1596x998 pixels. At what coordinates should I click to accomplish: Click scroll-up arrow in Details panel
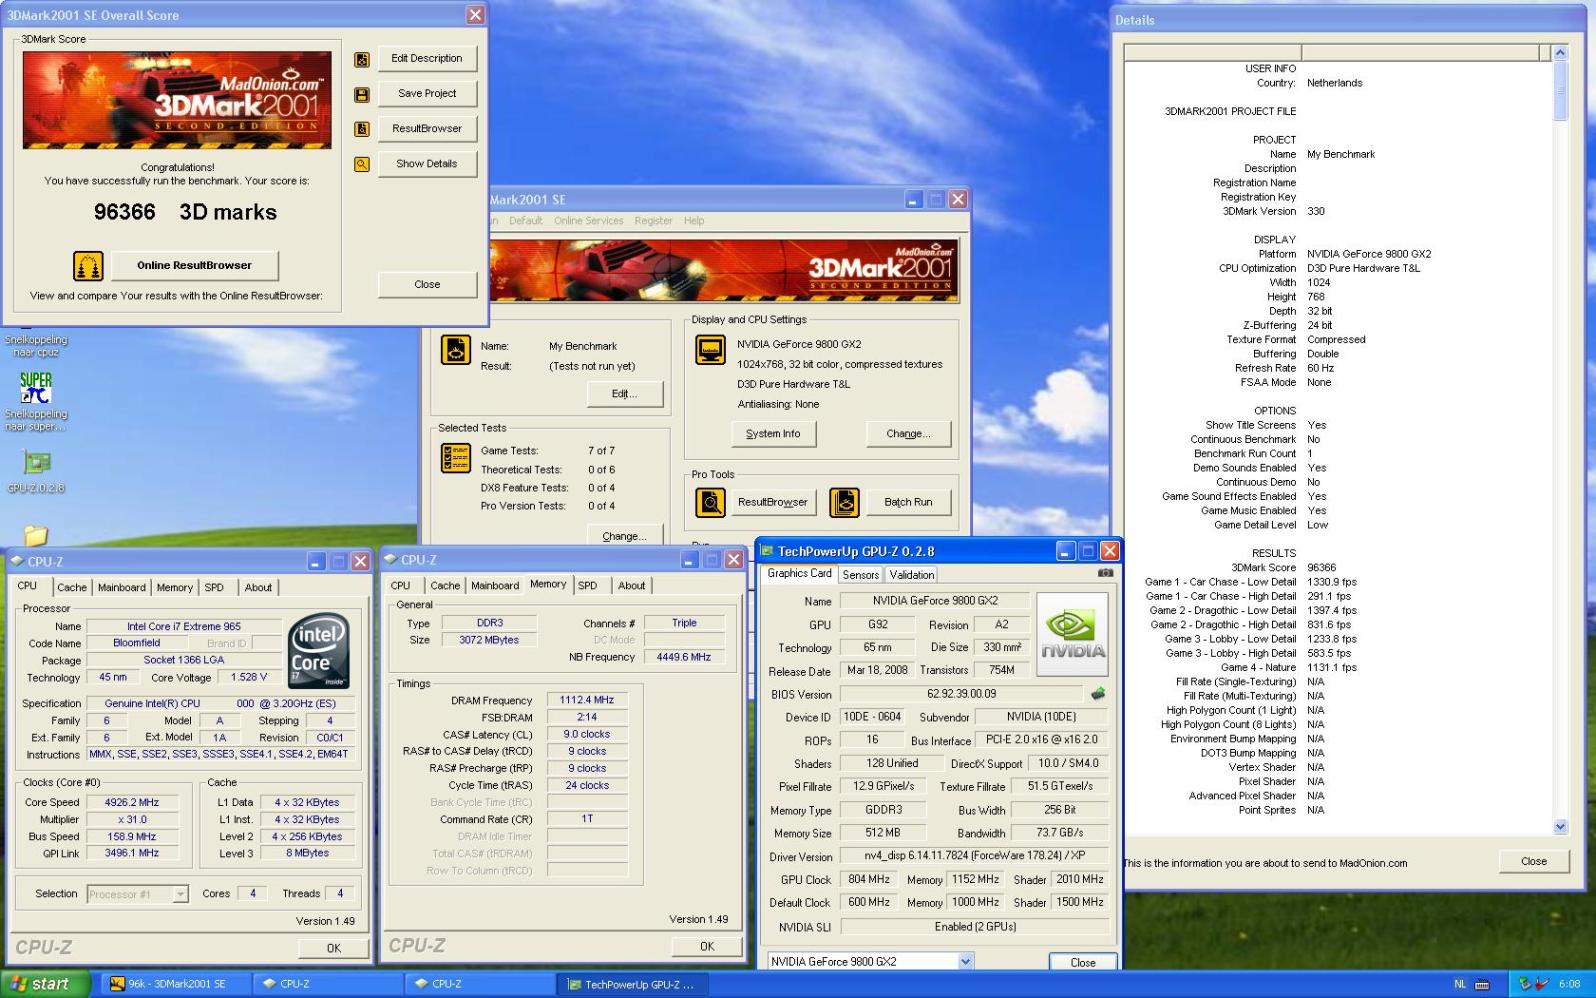[1561, 53]
